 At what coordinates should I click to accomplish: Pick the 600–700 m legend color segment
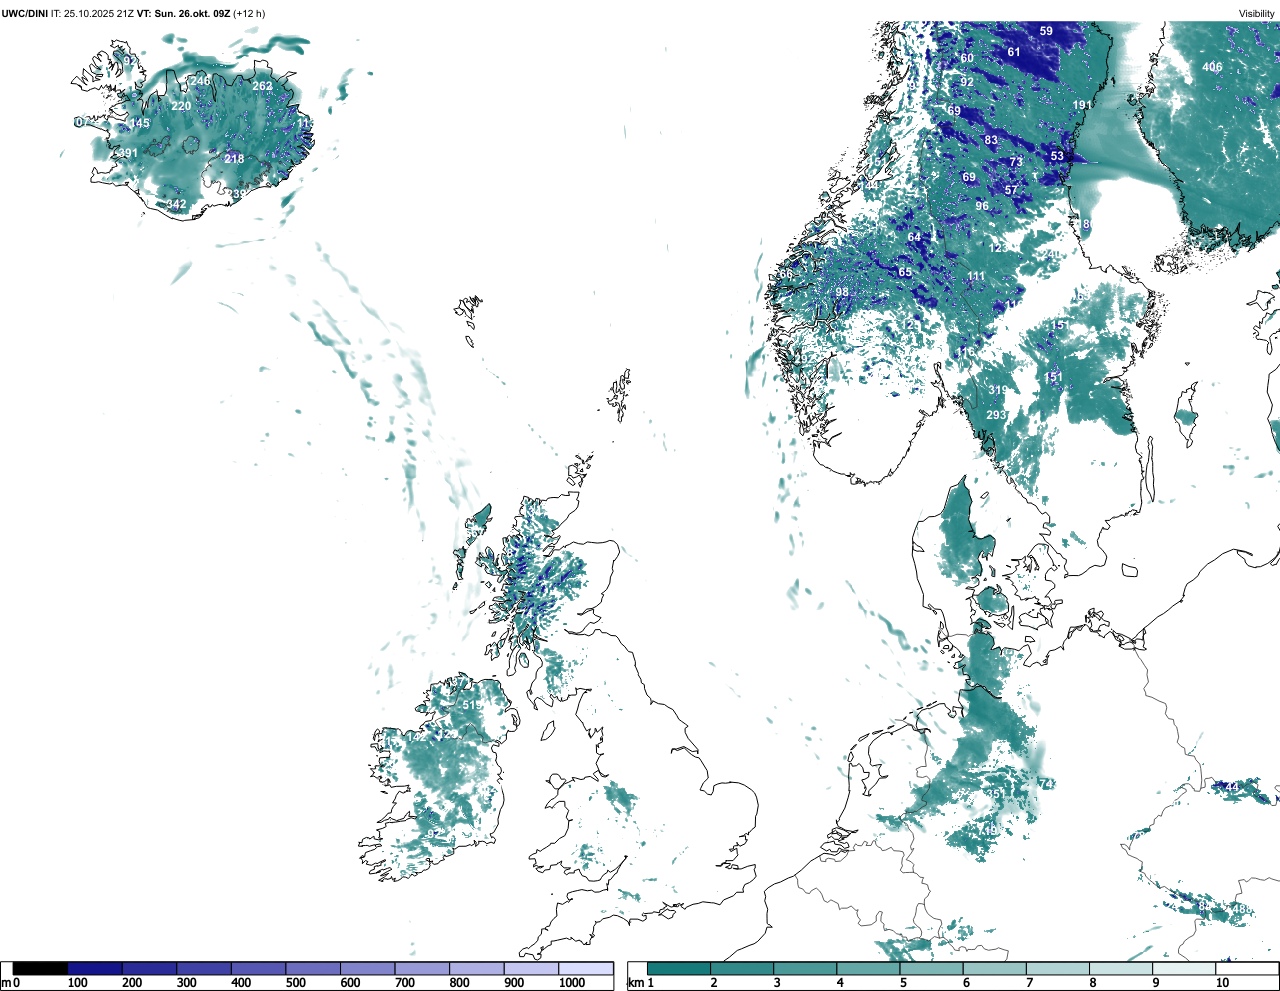pos(367,968)
